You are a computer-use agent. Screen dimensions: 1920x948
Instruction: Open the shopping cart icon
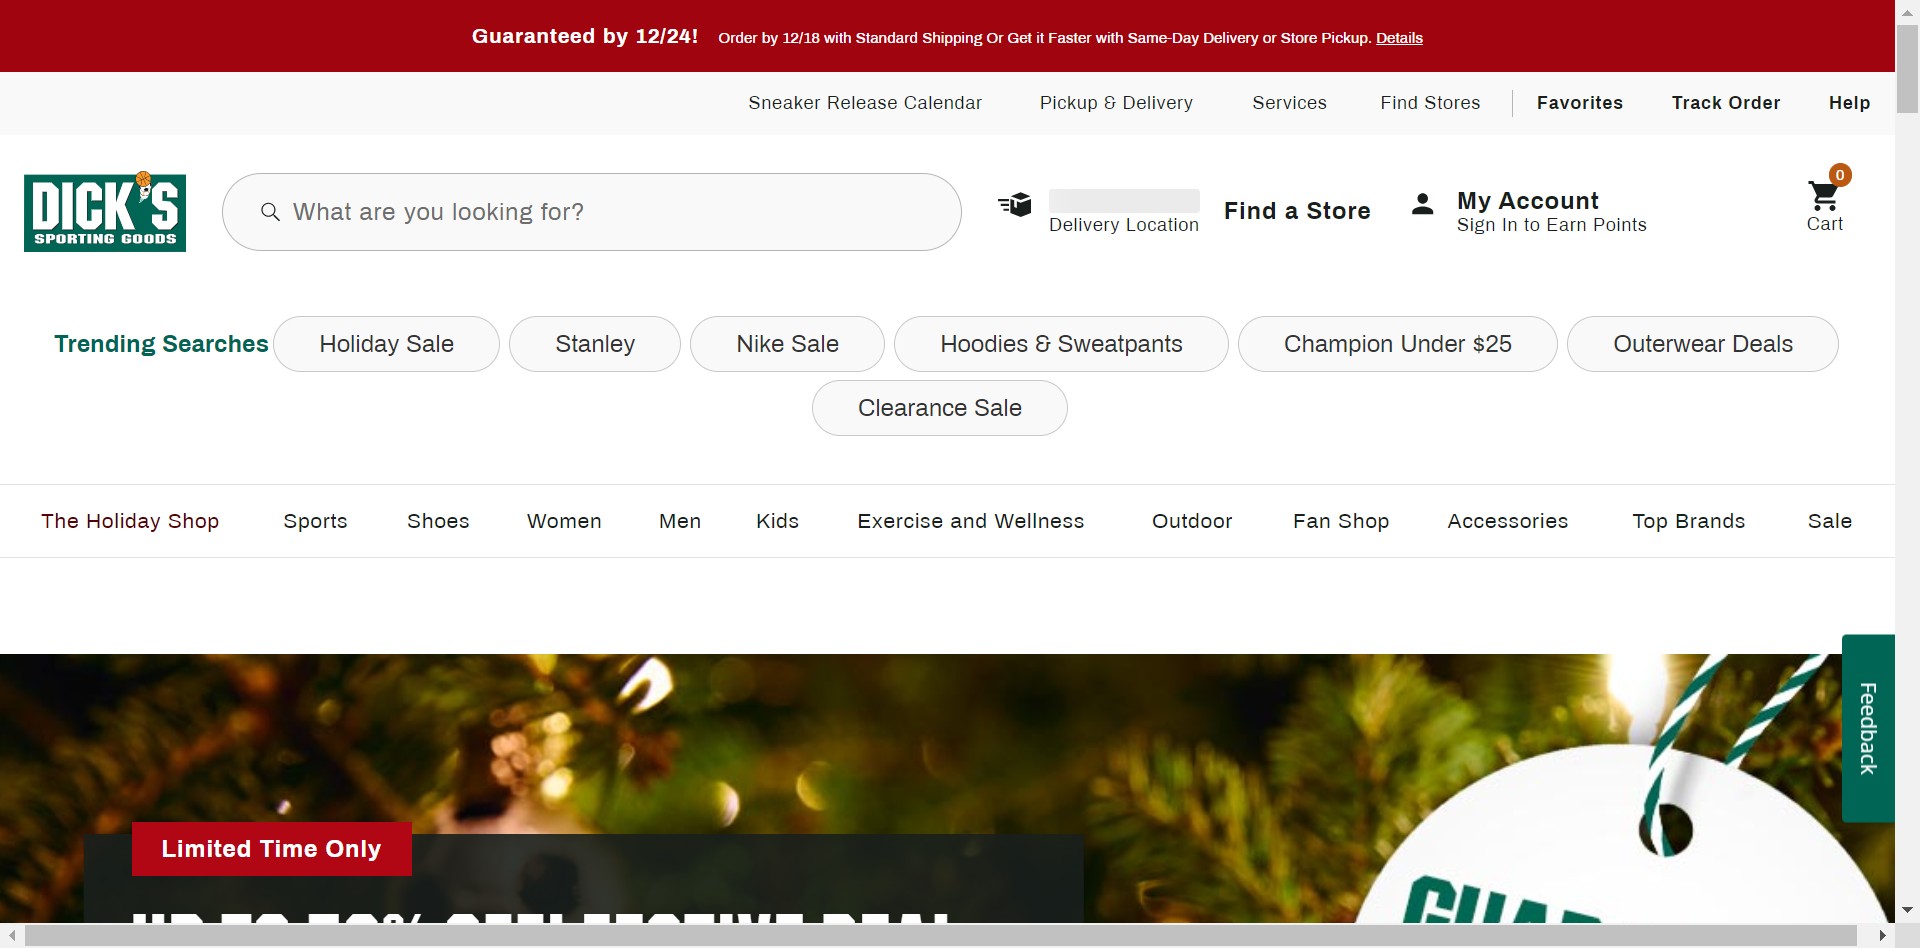click(1824, 198)
